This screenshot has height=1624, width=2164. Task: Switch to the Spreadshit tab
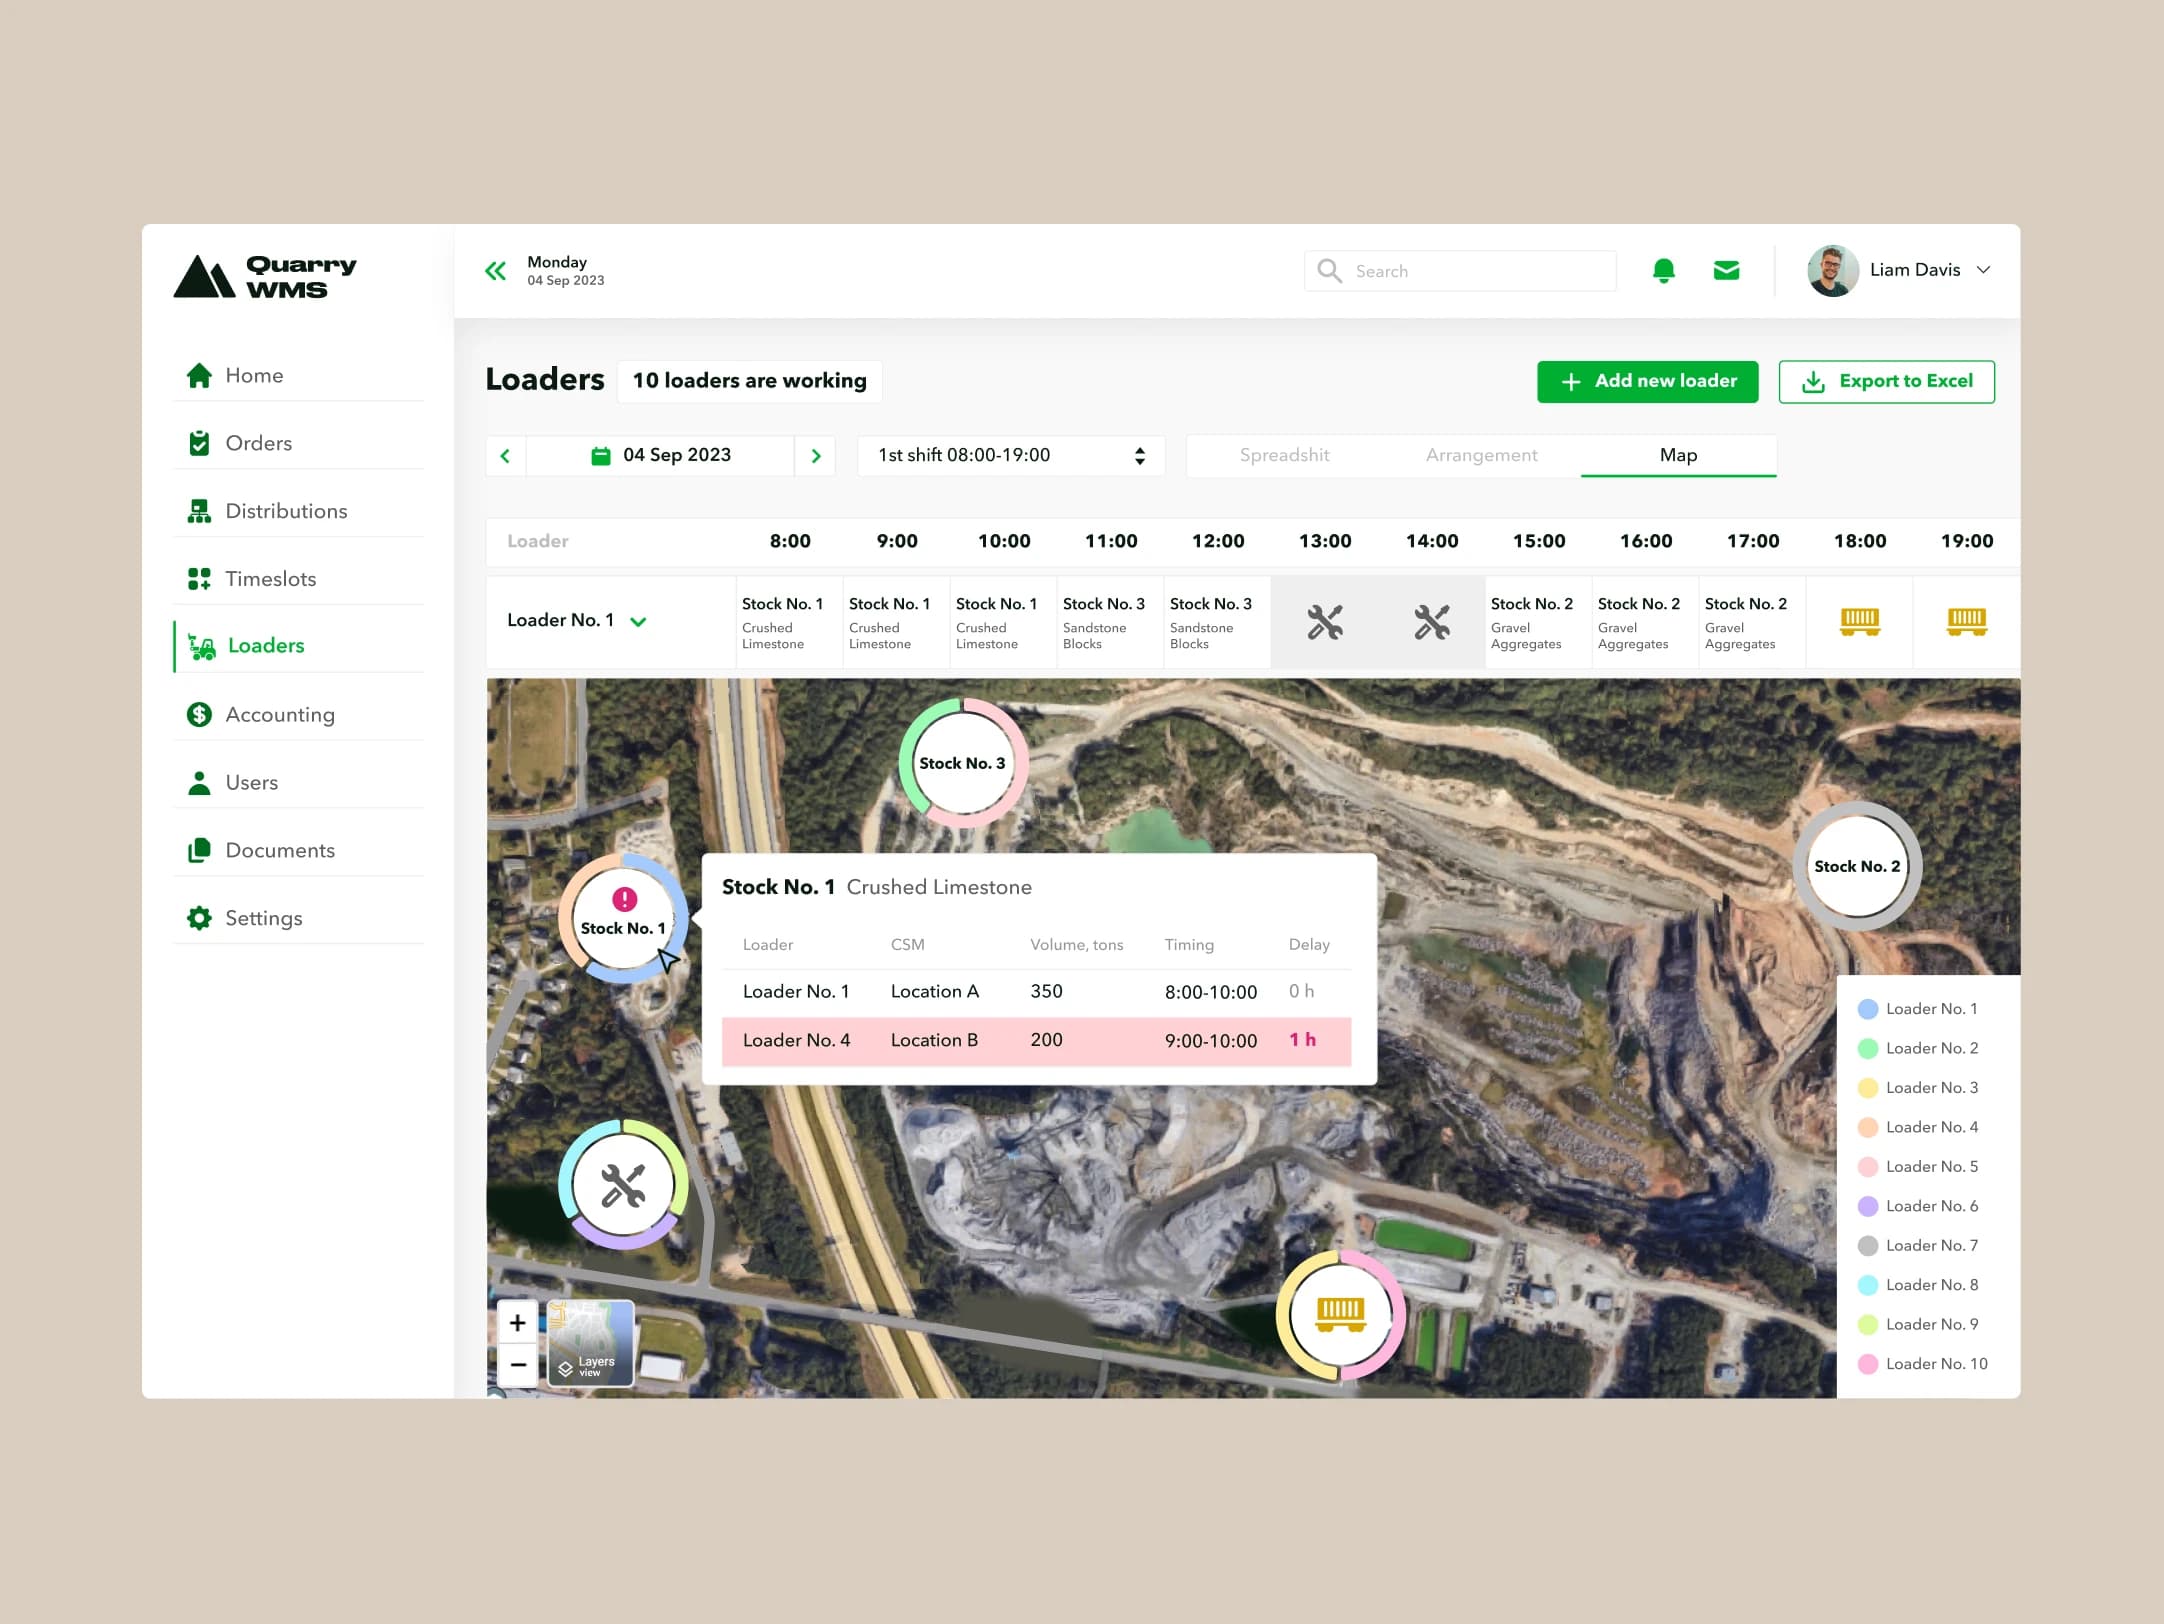tap(1284, 456)
